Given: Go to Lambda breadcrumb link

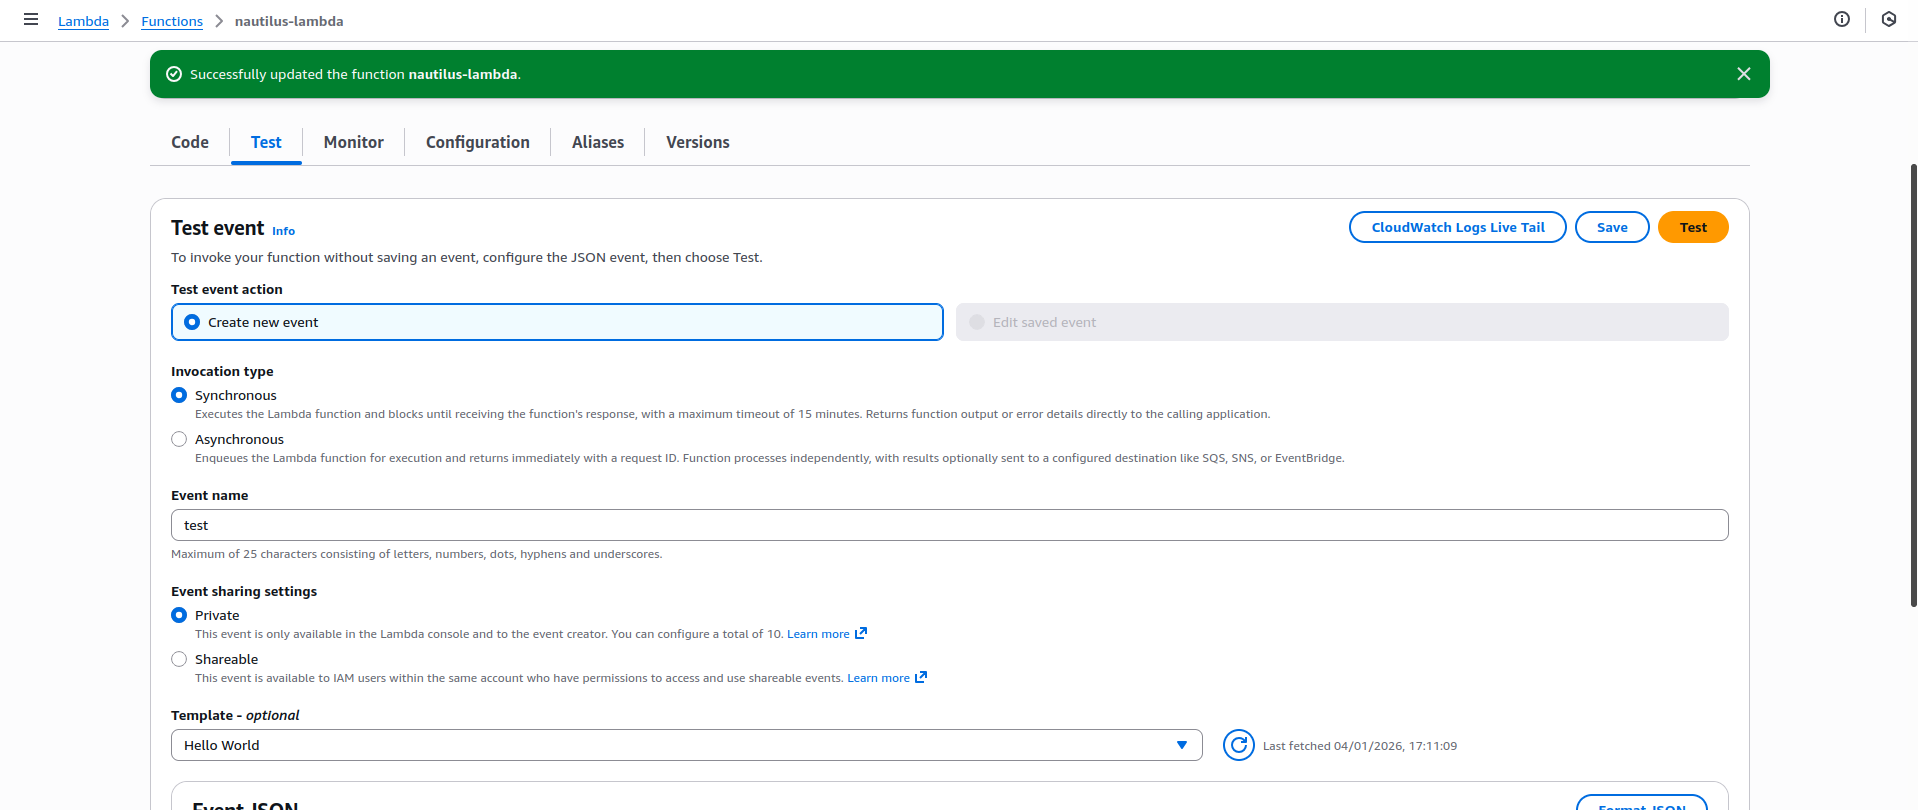Looking at the screenshot, I should (x=83, y=21).
